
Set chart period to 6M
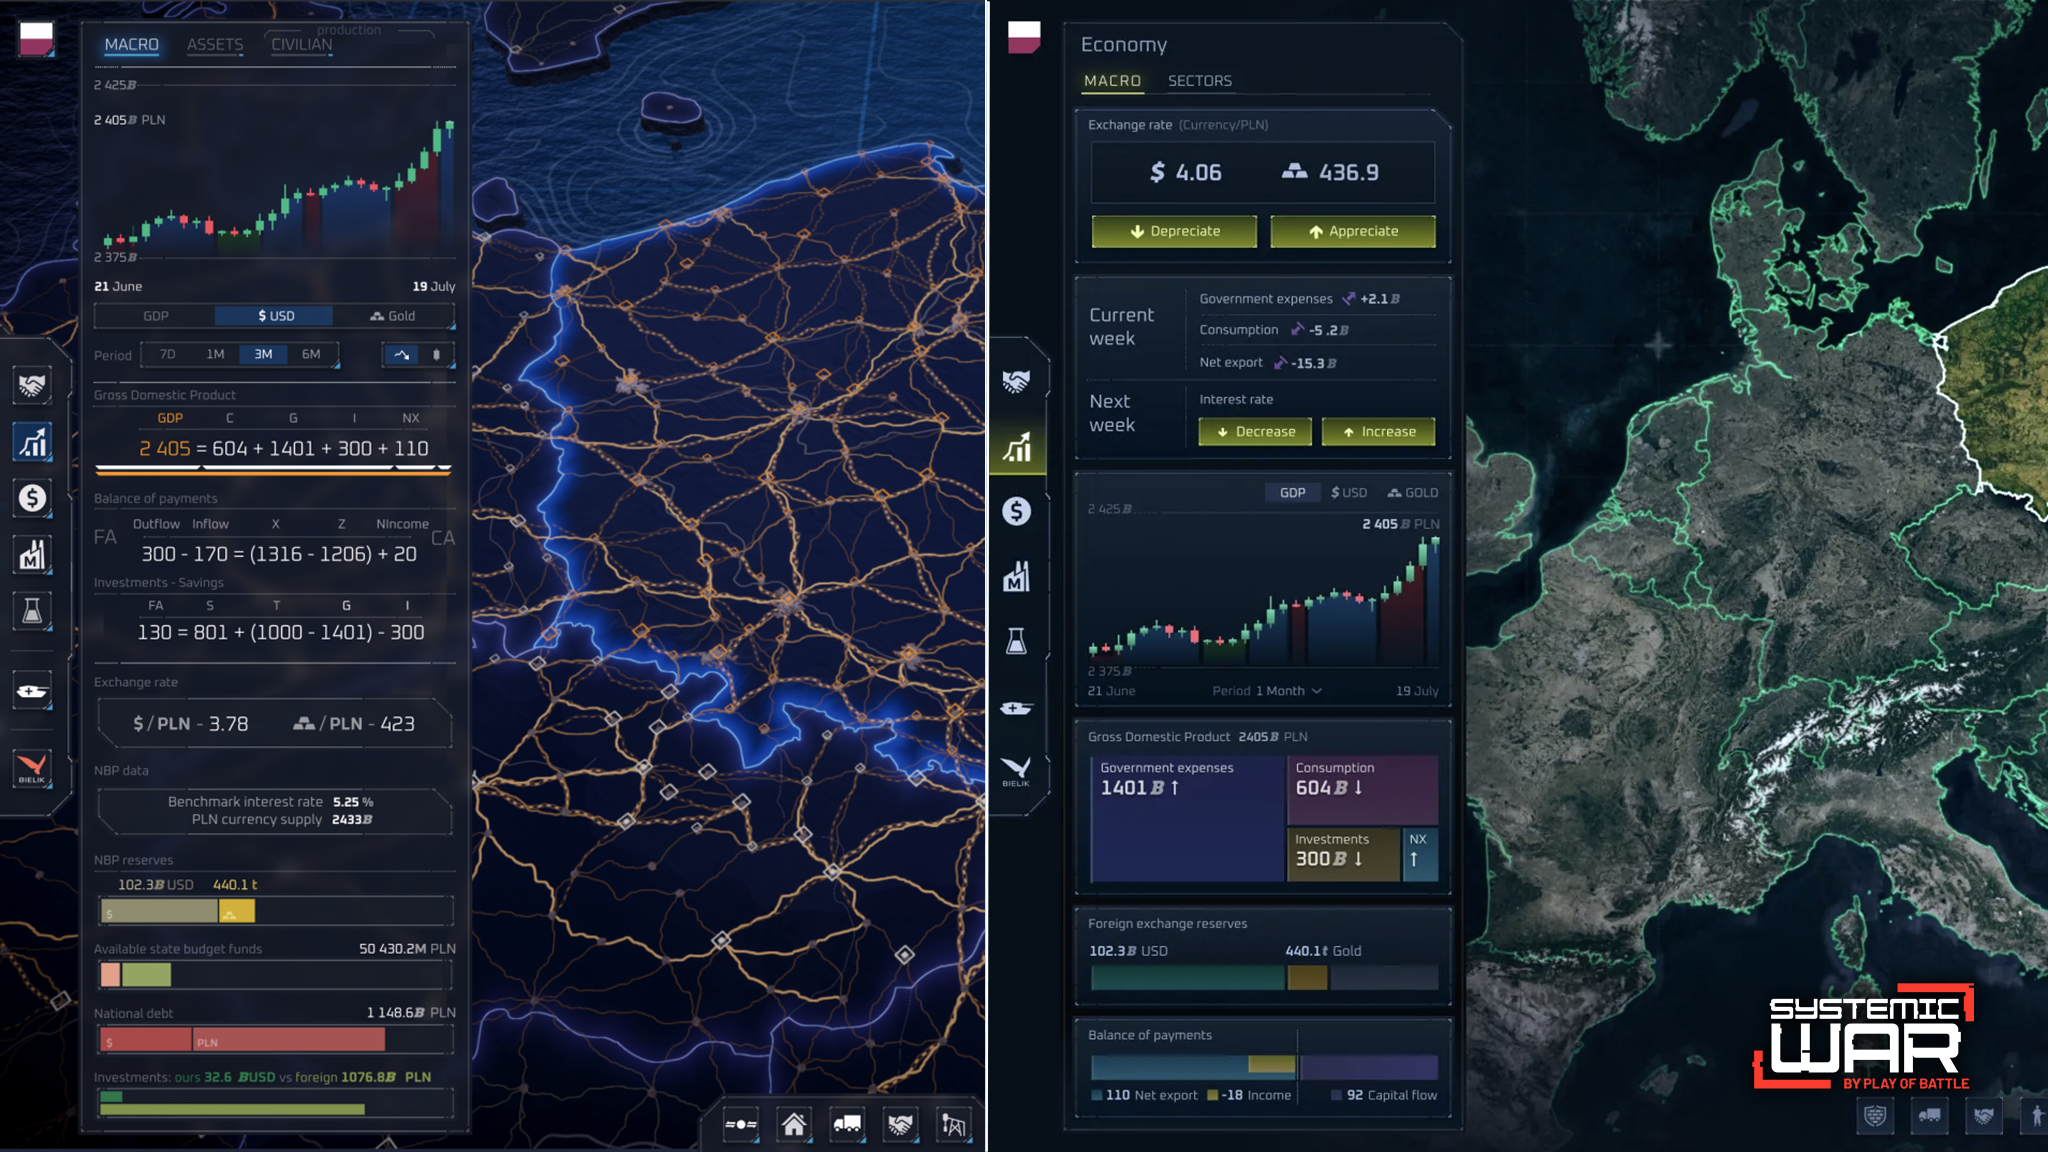311,354
